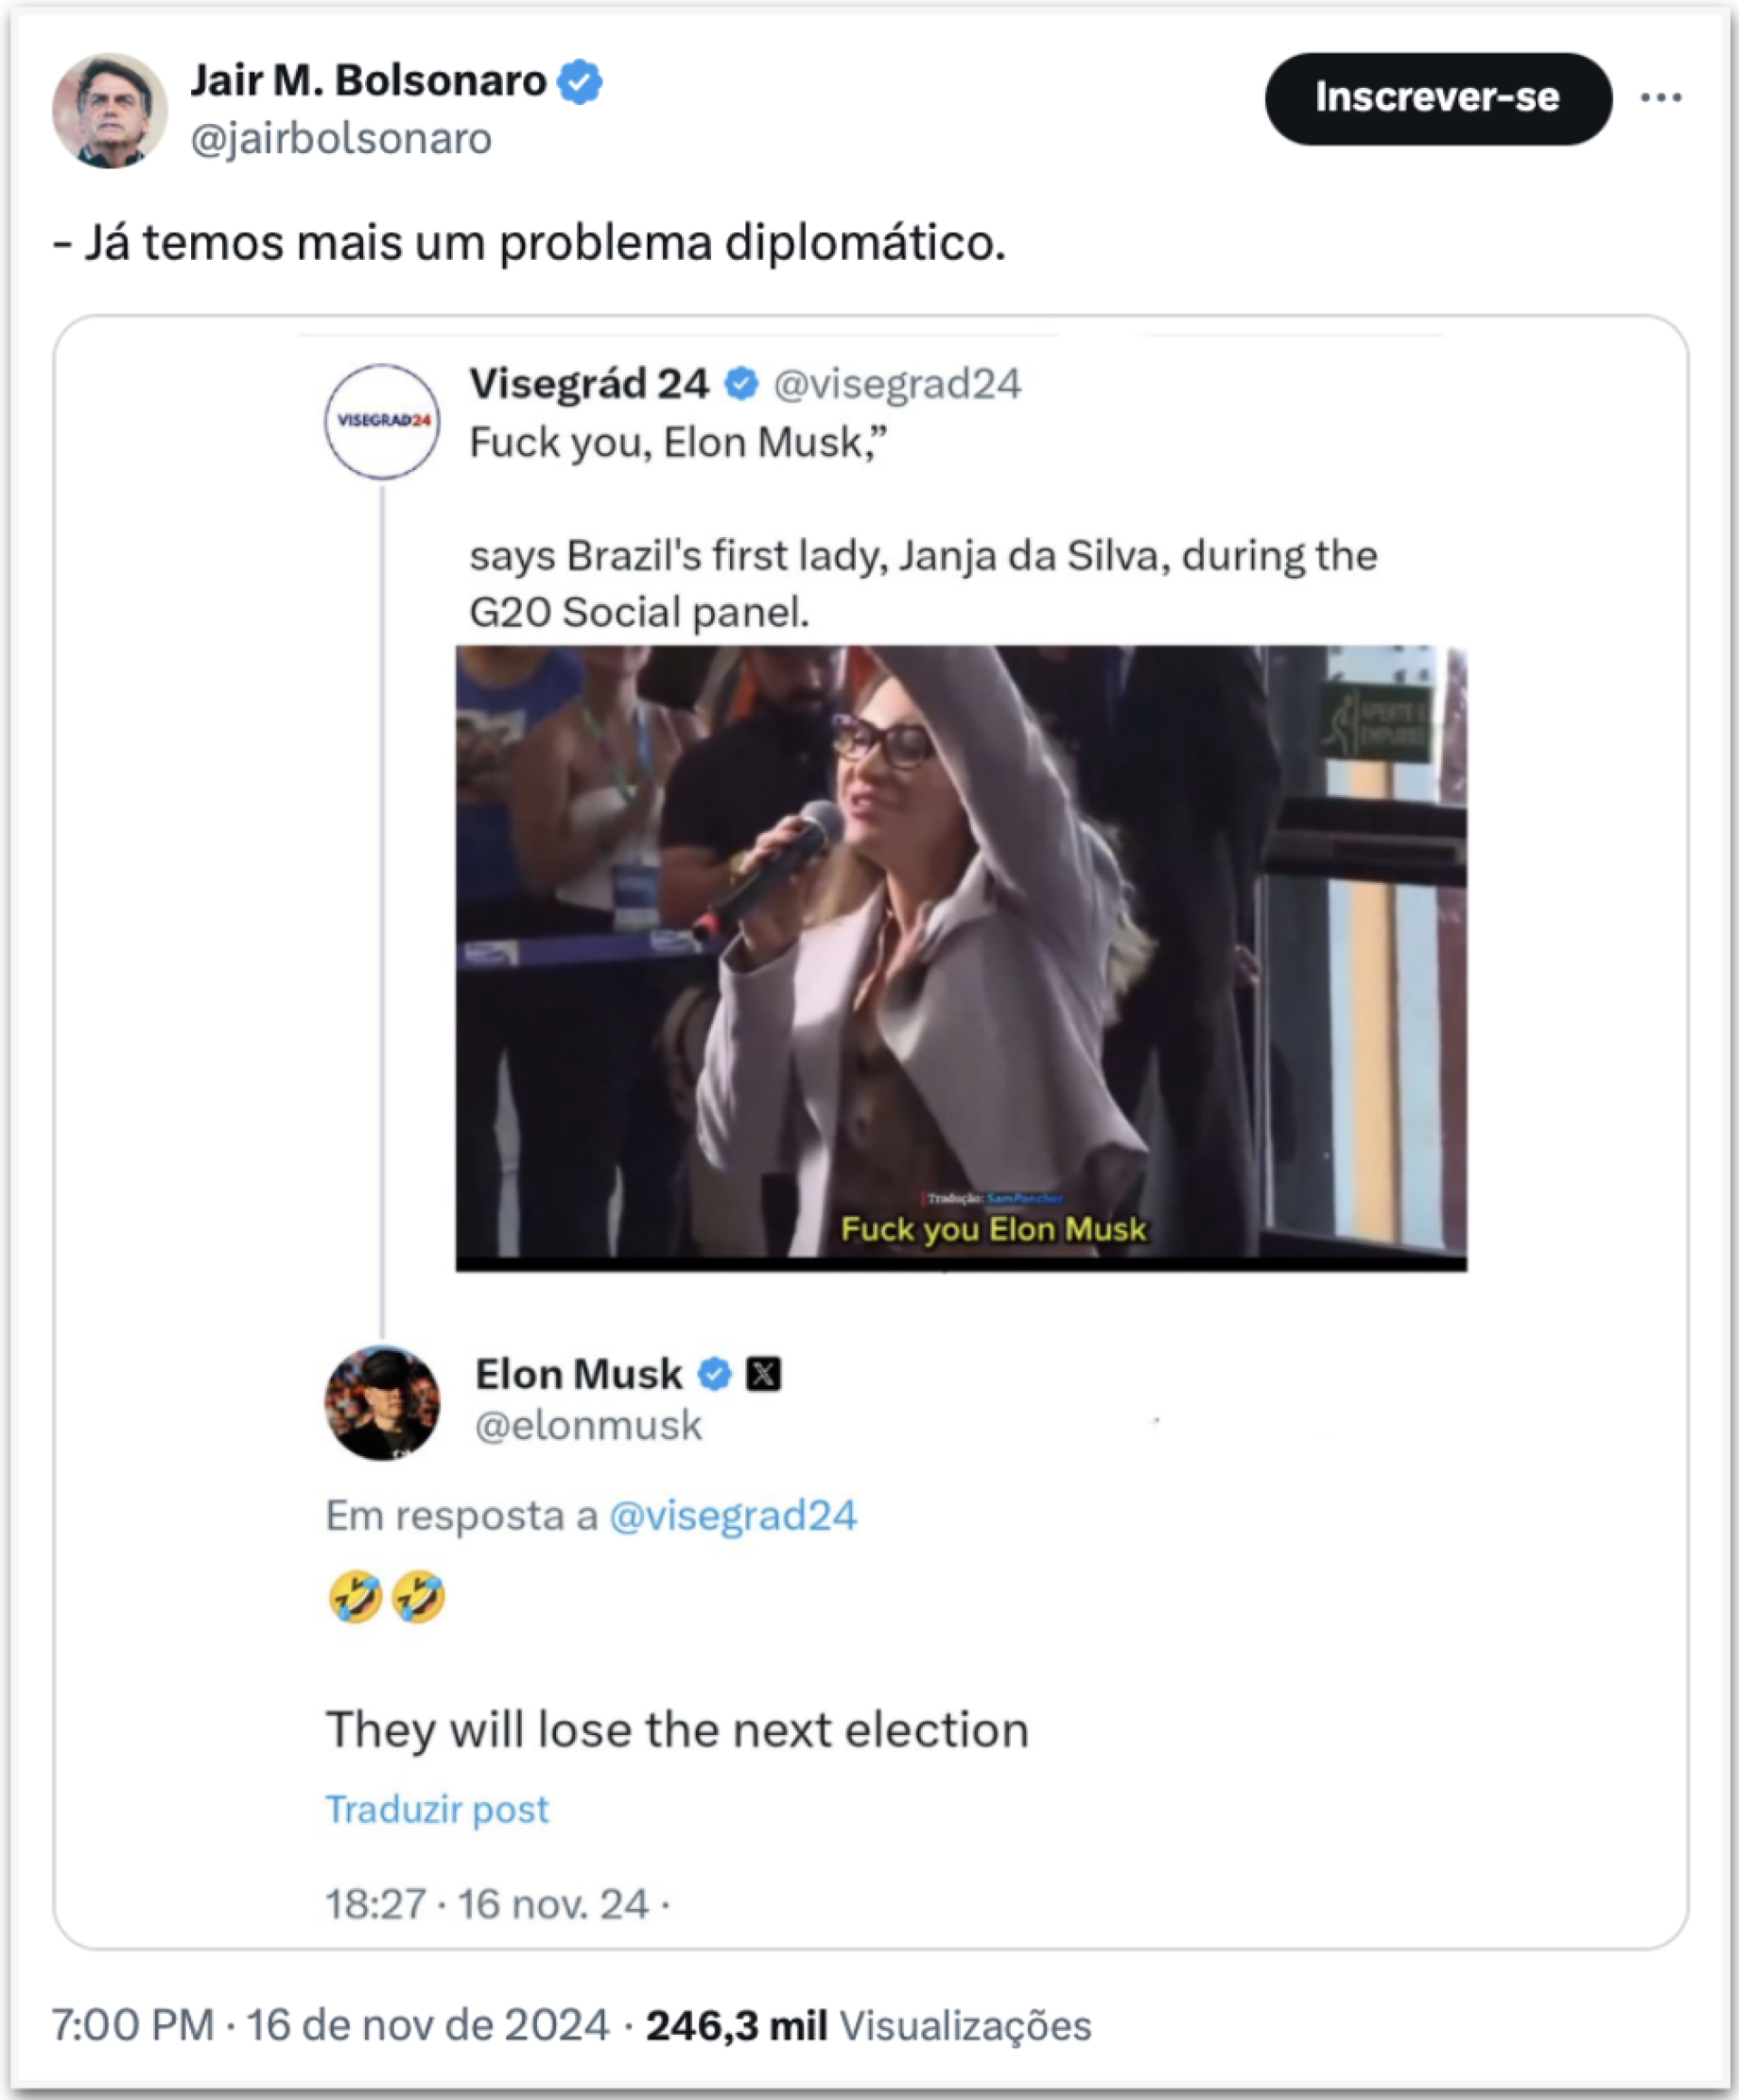Image resolution: width=1739 pixels, height=2100 pixels.
Task: Click Jair M. Bolsonaro's profile avatar
Action: click(x=109, y=110)
